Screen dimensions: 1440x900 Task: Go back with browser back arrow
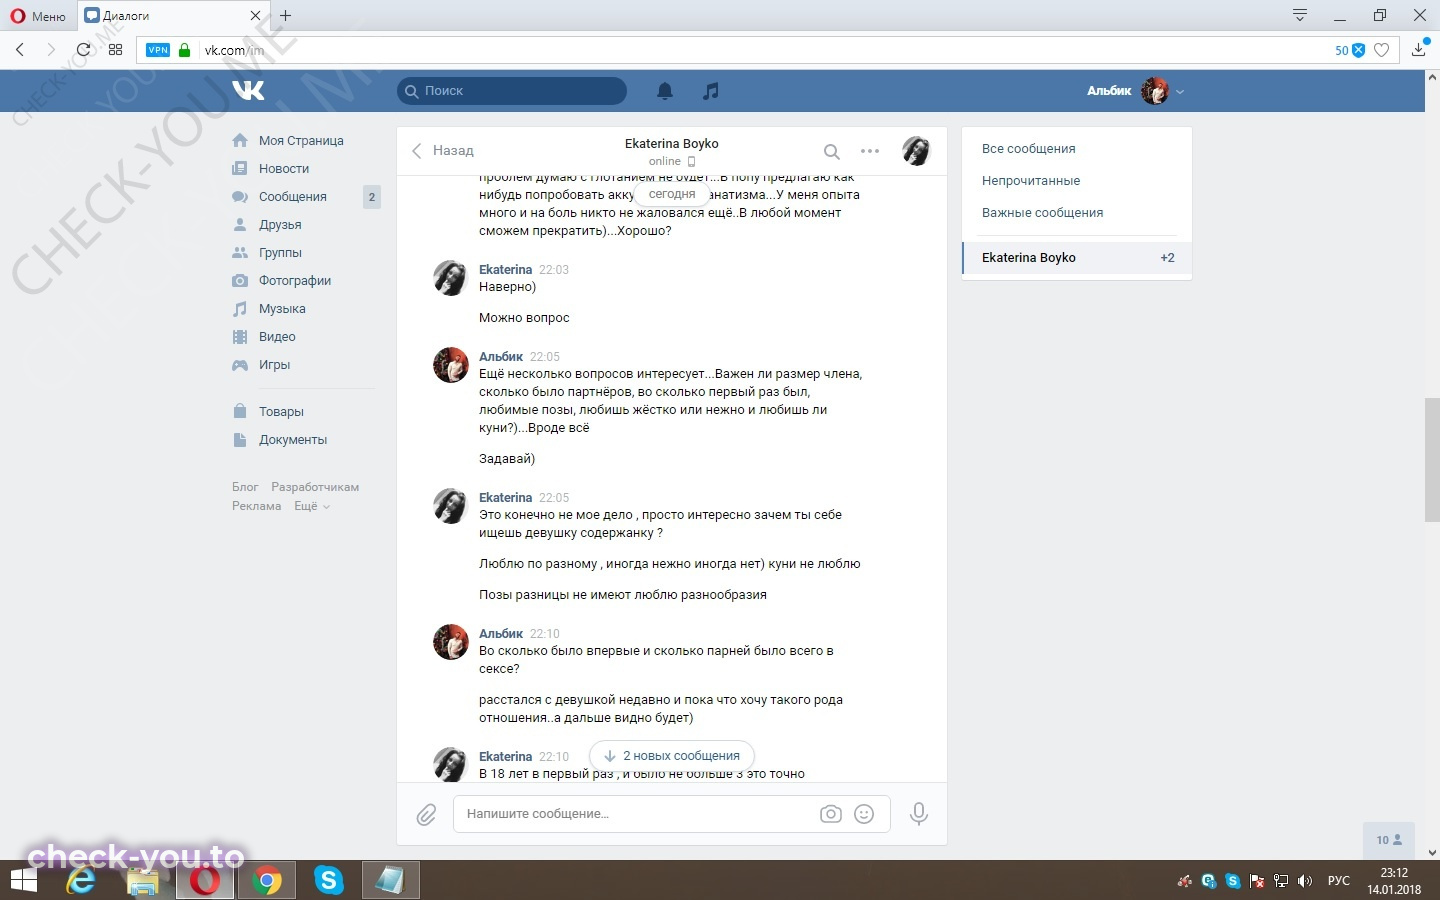click(x=20, y=50)
